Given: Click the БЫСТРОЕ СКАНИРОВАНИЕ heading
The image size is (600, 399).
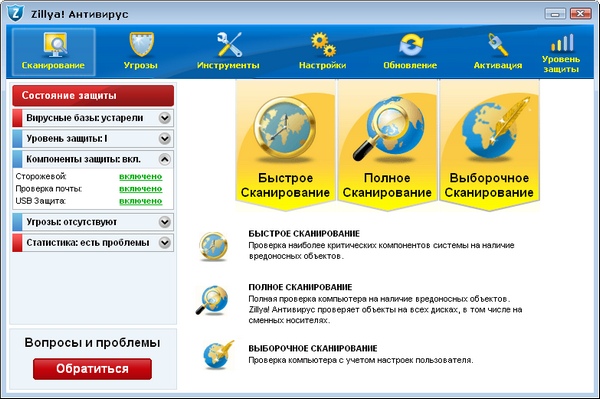Looking at the screenshot, I should (304, 233).
